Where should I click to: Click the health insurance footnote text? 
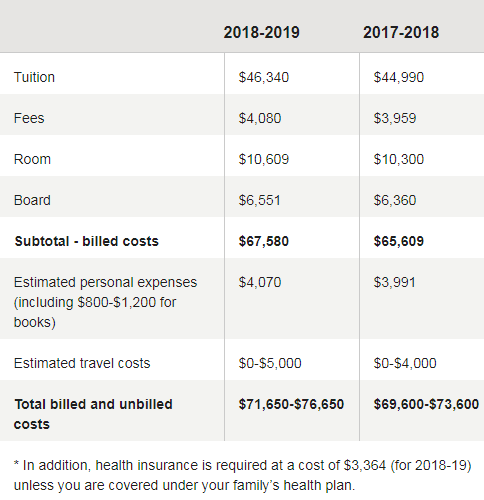242,475
